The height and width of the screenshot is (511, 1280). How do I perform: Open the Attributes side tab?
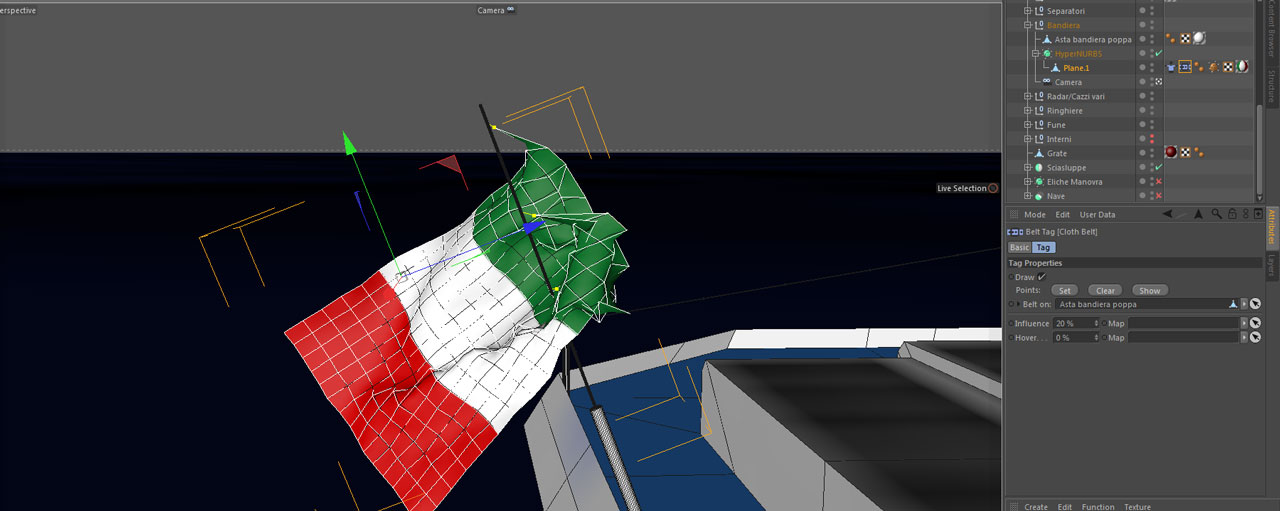[1271, 227]
